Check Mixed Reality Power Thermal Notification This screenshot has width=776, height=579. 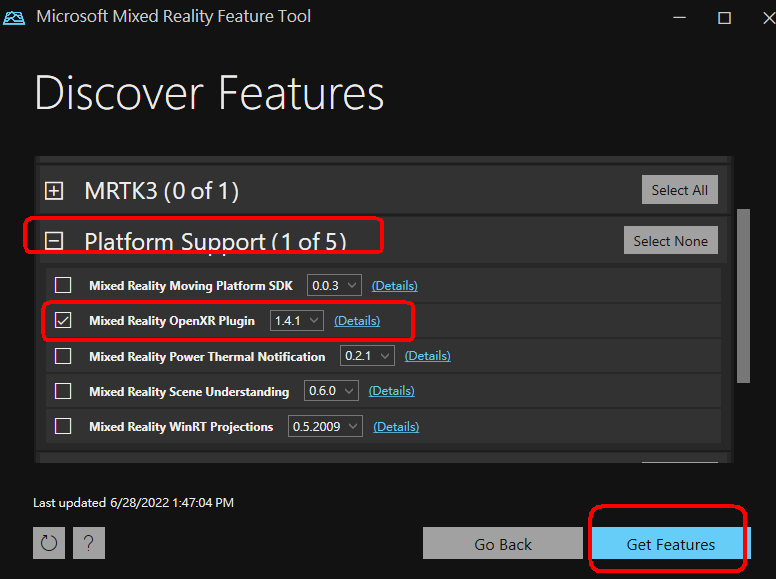[x=63, y=356]
